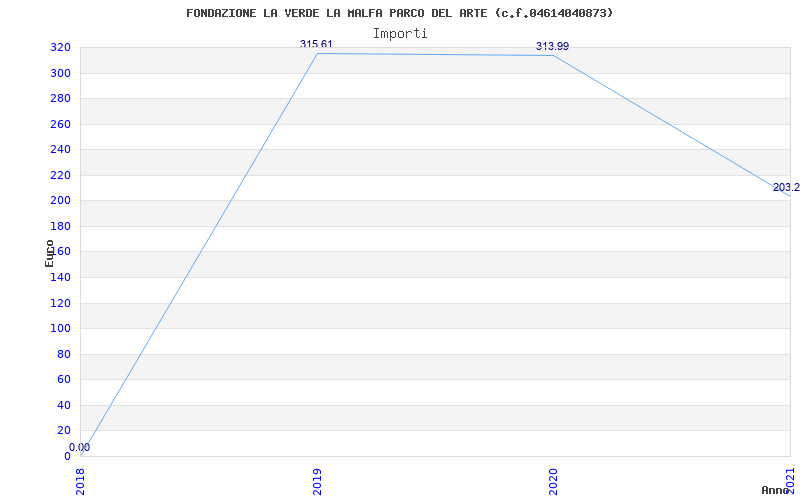Screen dimensions: 800x500
Task: Click the 260 y-axis tick label
Action: [x=60, y=124]
